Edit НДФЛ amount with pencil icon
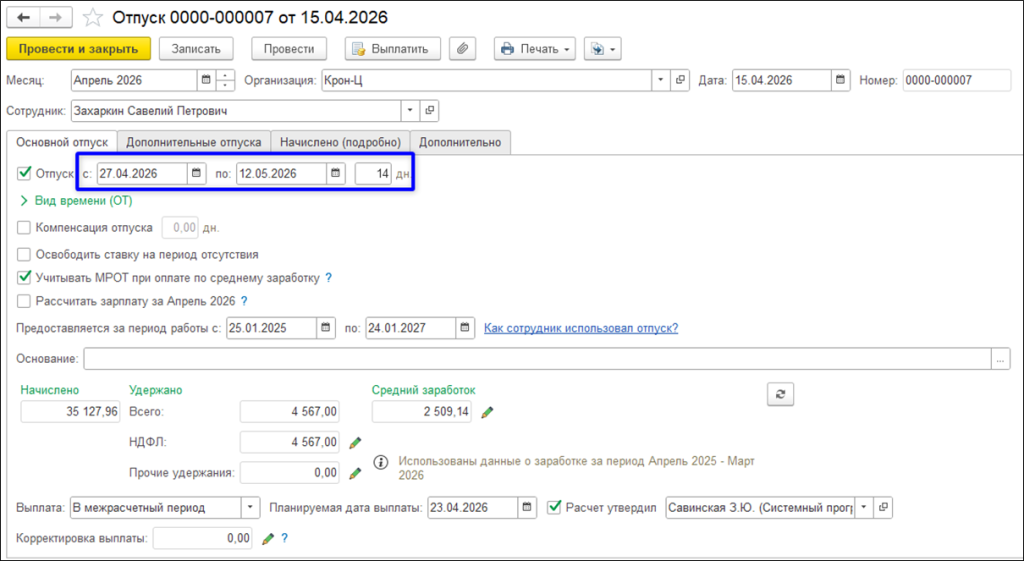The width and height of the screenshot is (1024, 561). point(355,443)
